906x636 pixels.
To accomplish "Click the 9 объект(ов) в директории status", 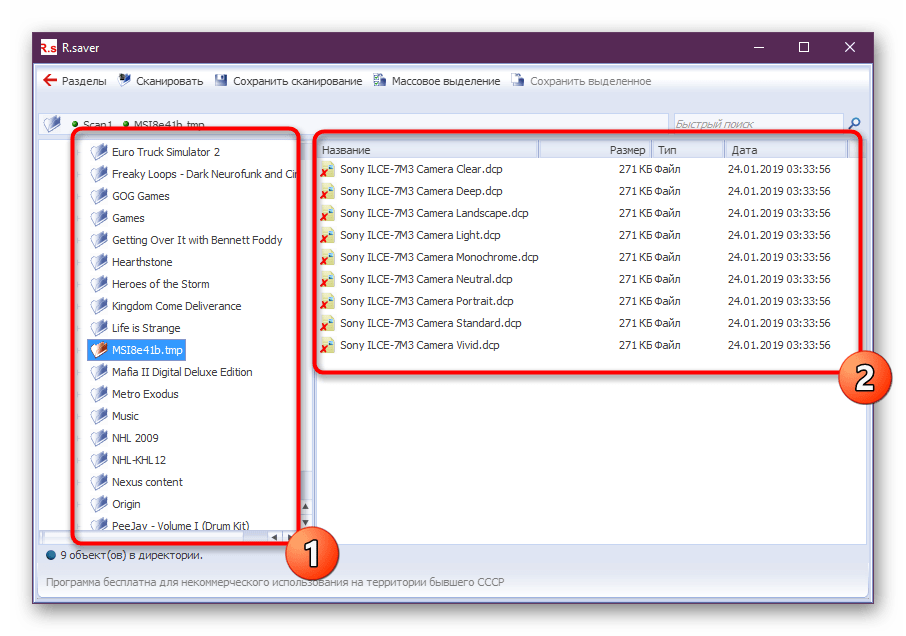I will pos(131,555).
